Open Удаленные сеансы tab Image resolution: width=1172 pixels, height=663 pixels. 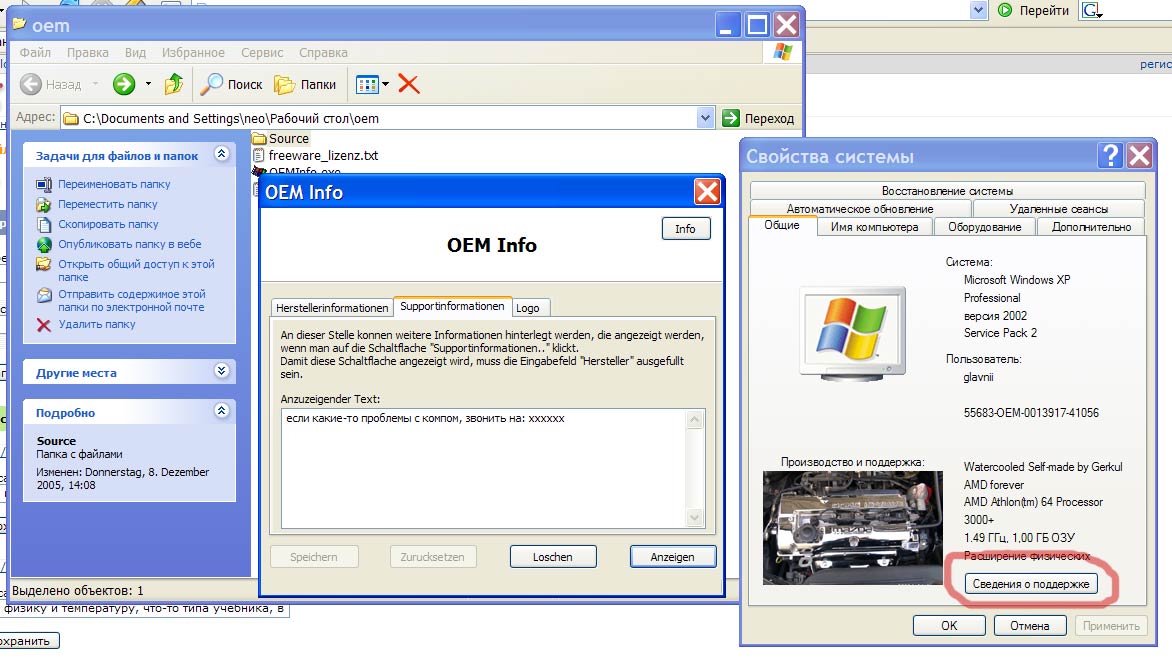point(1058,209)
